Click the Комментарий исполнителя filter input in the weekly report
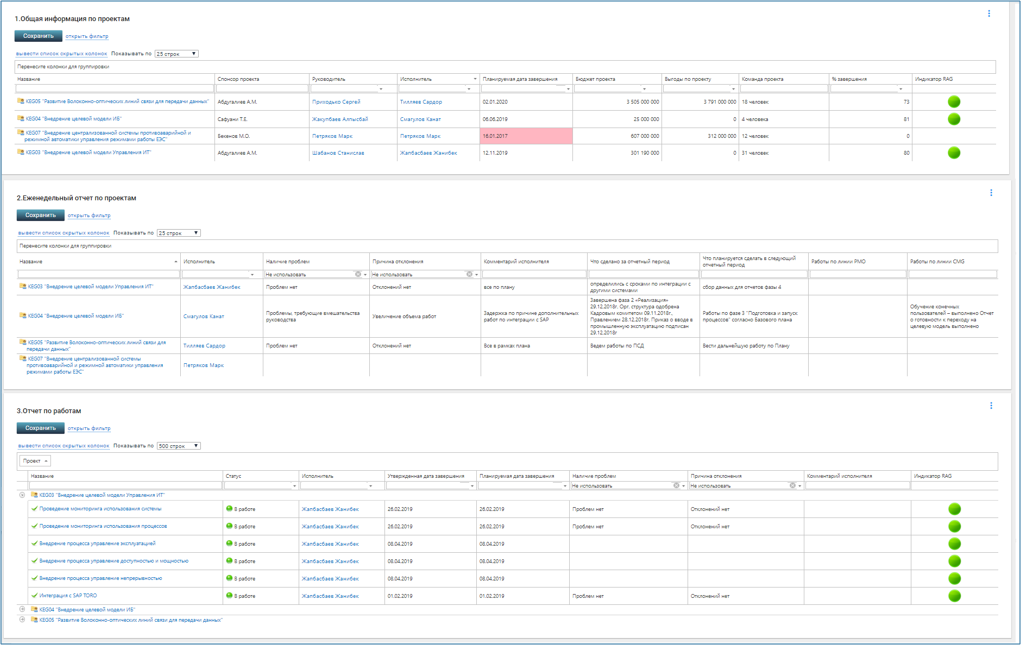The height and width of the screenshot is (645, 1021). [533, 275]
